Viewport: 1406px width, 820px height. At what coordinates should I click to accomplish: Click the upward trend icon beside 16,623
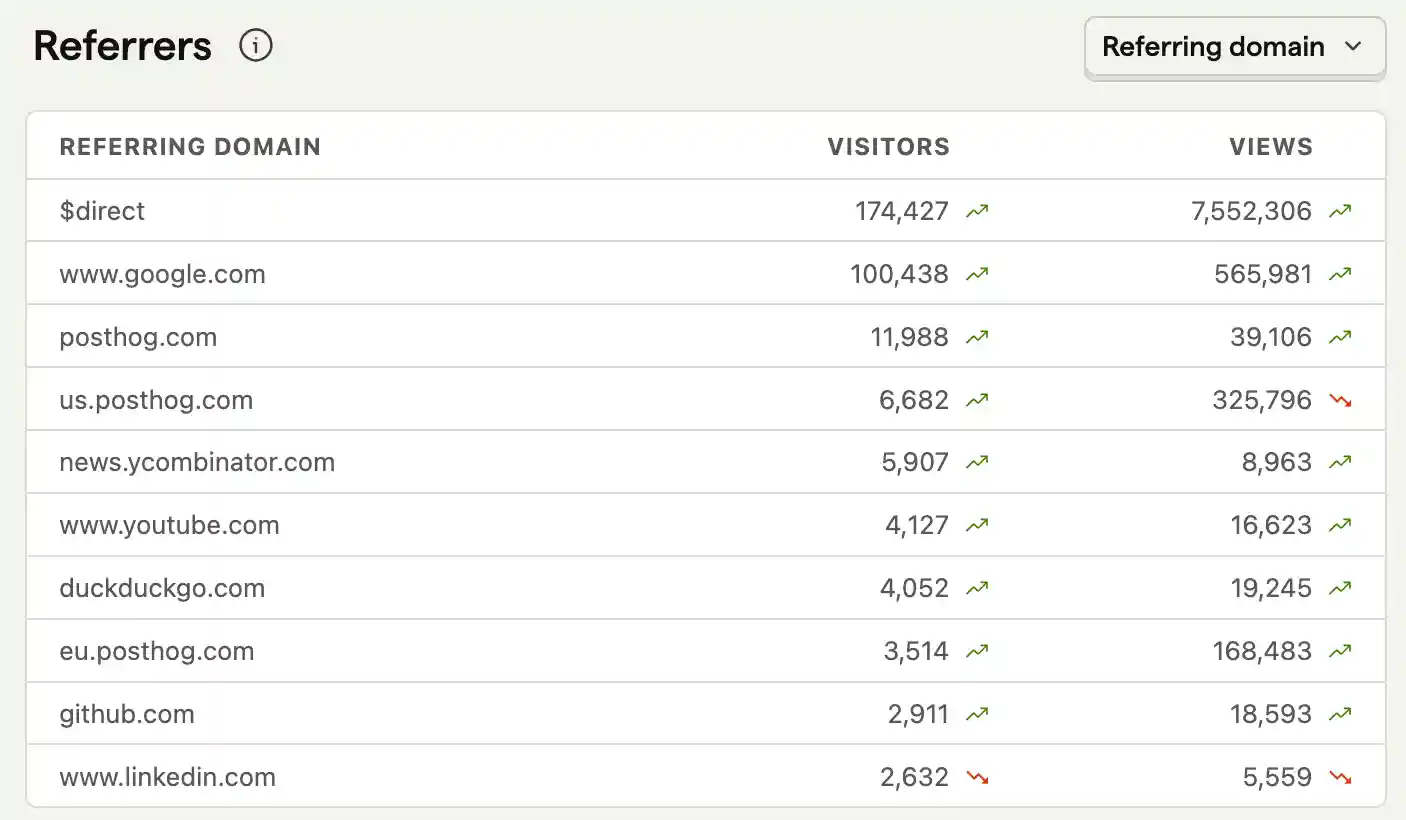tap(1340, 525)
